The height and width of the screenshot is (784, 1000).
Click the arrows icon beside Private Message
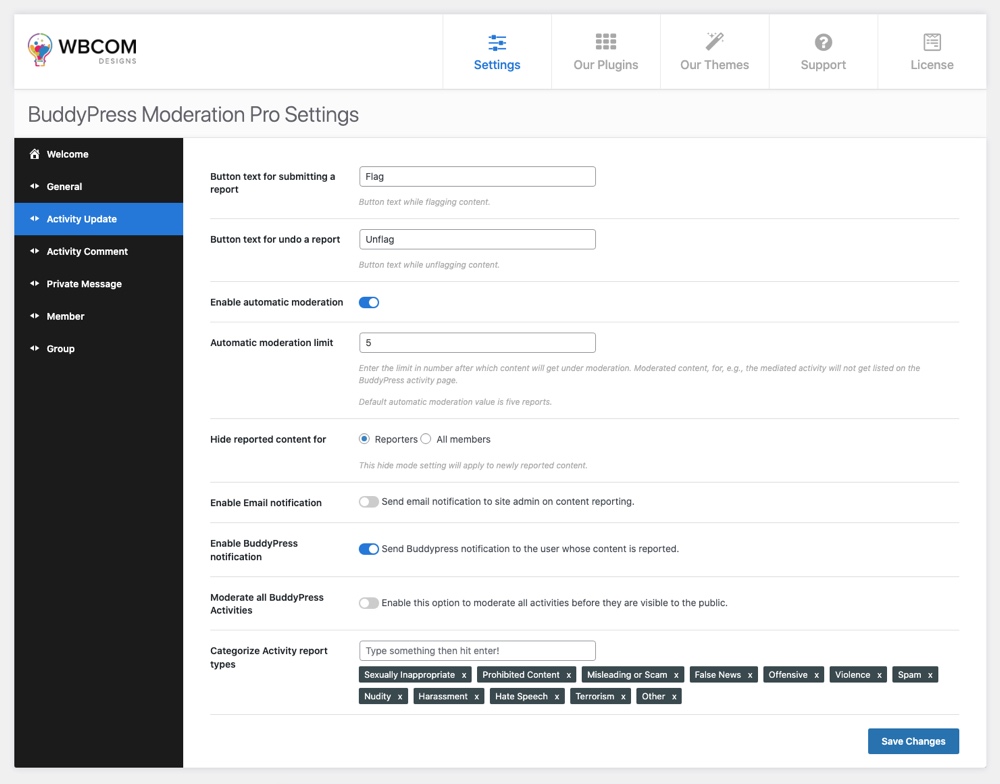click(x=34, y=283)
